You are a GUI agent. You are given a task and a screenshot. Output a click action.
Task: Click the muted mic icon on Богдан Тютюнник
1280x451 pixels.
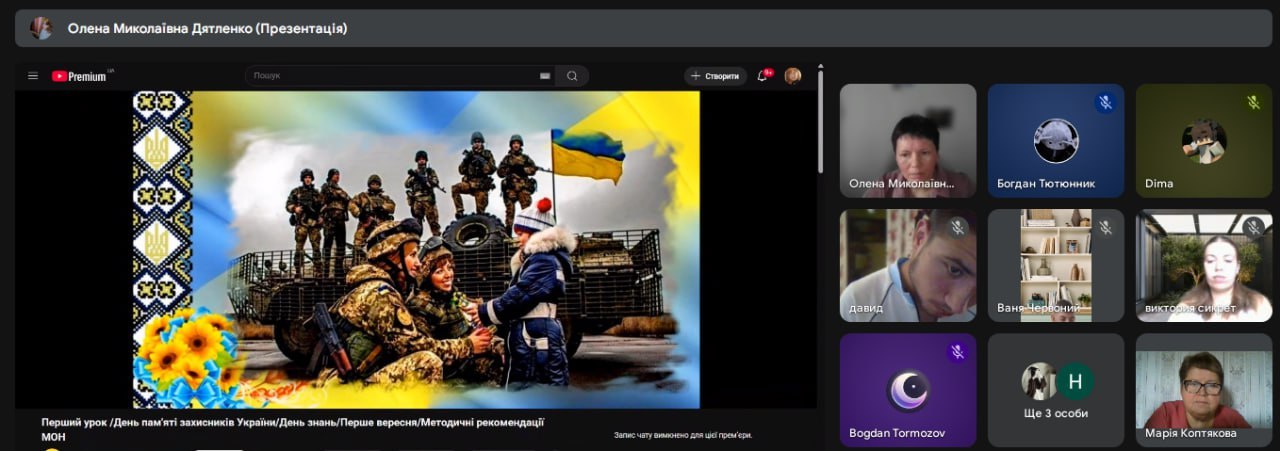pyautogui.click(x=1105, y=102)
